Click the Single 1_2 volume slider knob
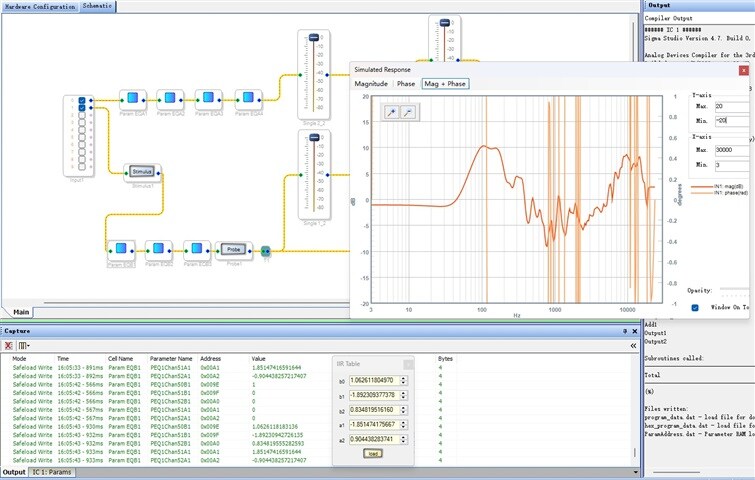 (x=314, y=137)
